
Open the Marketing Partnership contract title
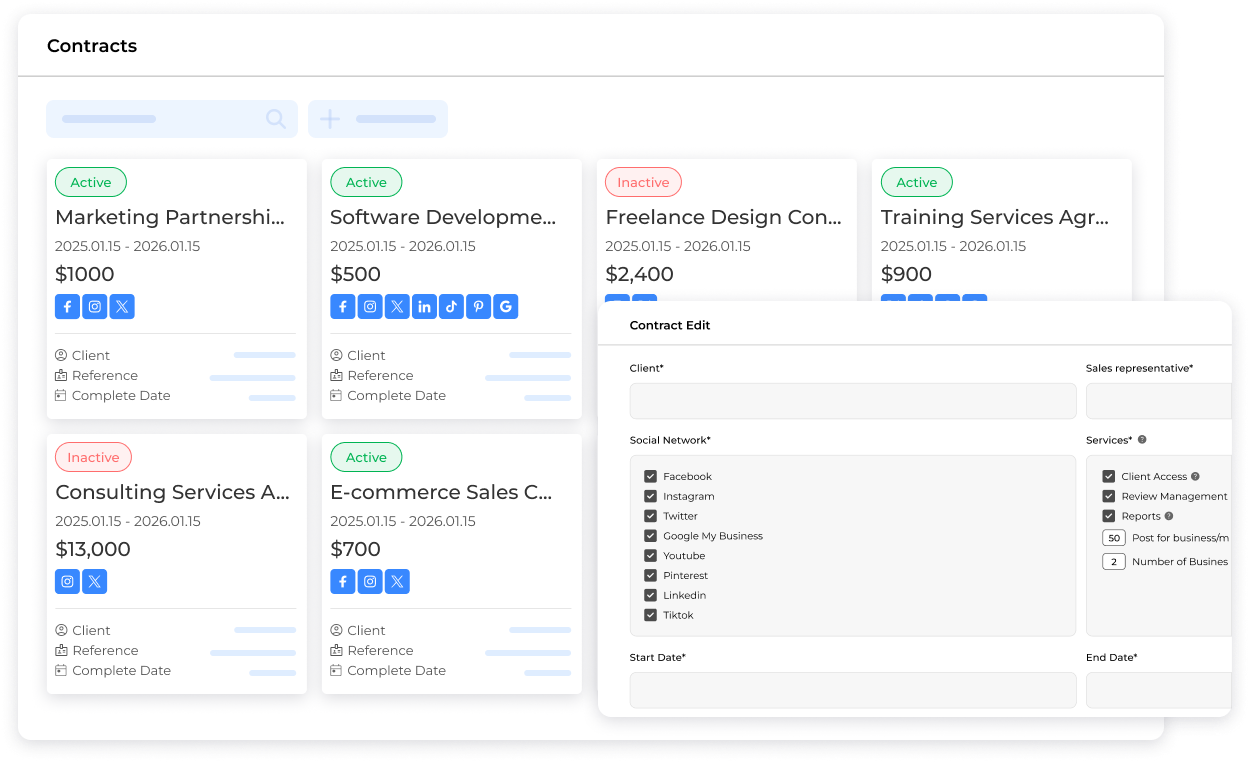pos(170,217)
